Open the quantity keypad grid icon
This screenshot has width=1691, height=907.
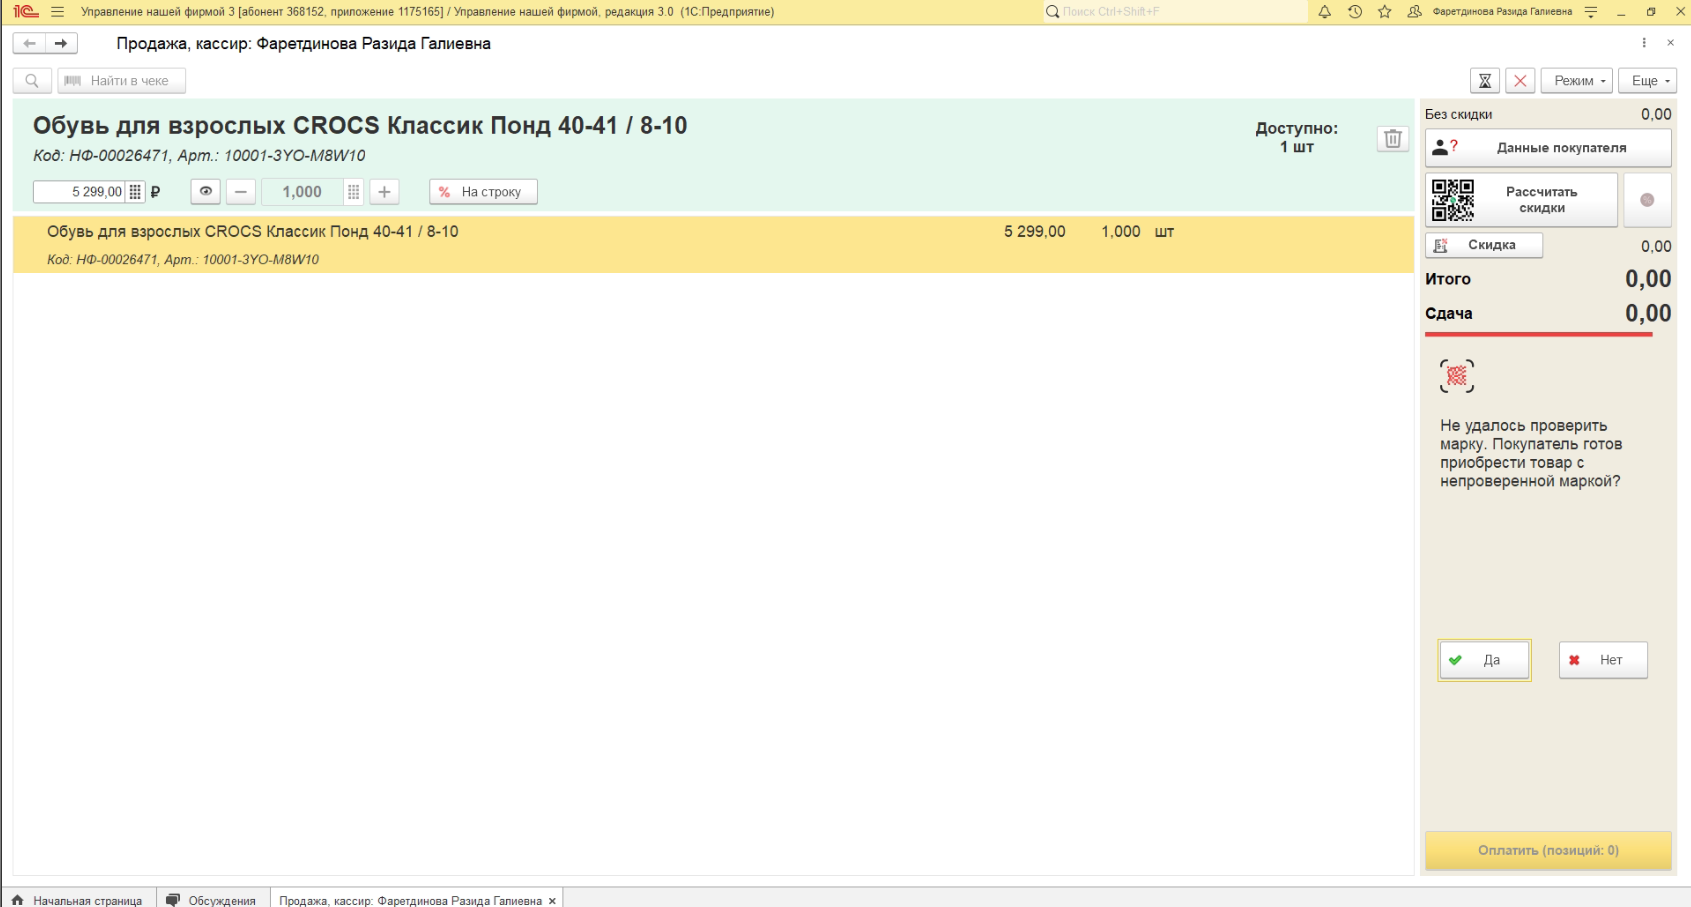click(x=353, y=192)
